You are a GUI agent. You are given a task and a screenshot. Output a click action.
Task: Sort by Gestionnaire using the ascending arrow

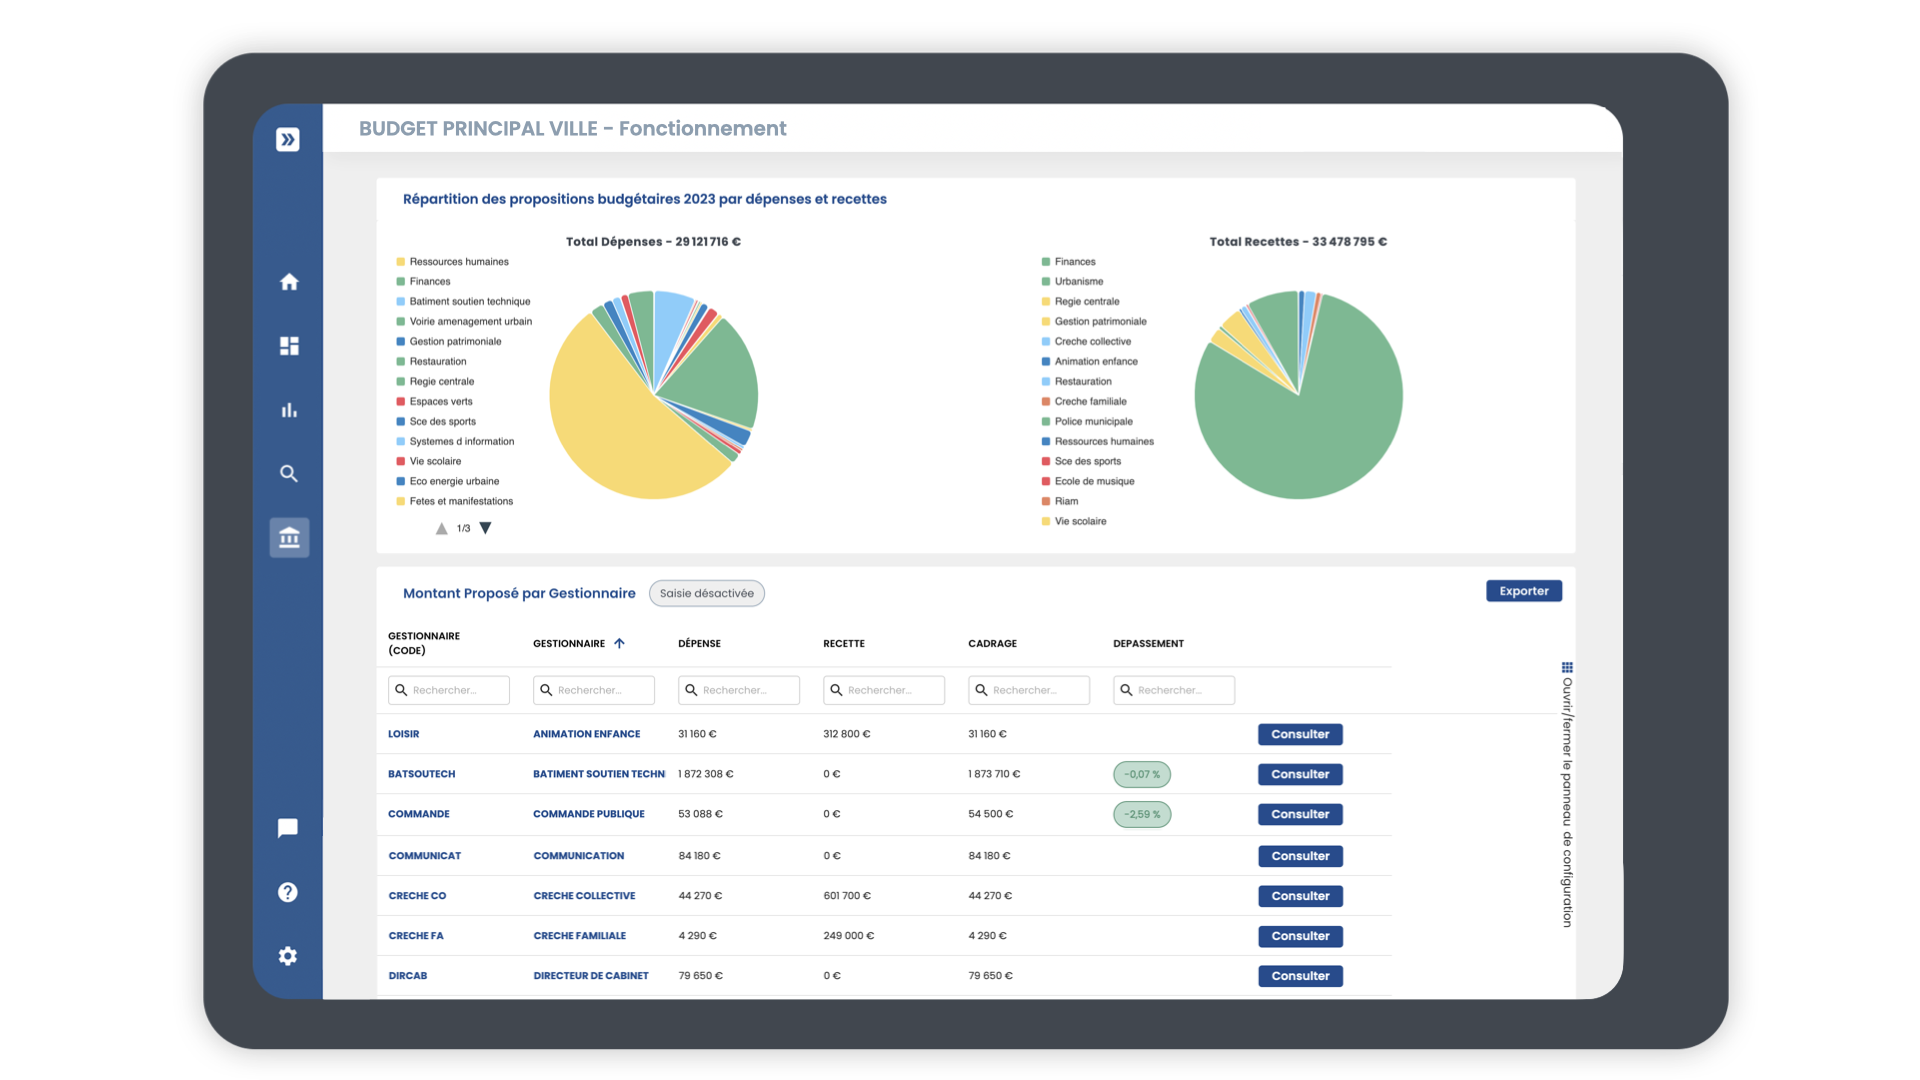point(620,643)
